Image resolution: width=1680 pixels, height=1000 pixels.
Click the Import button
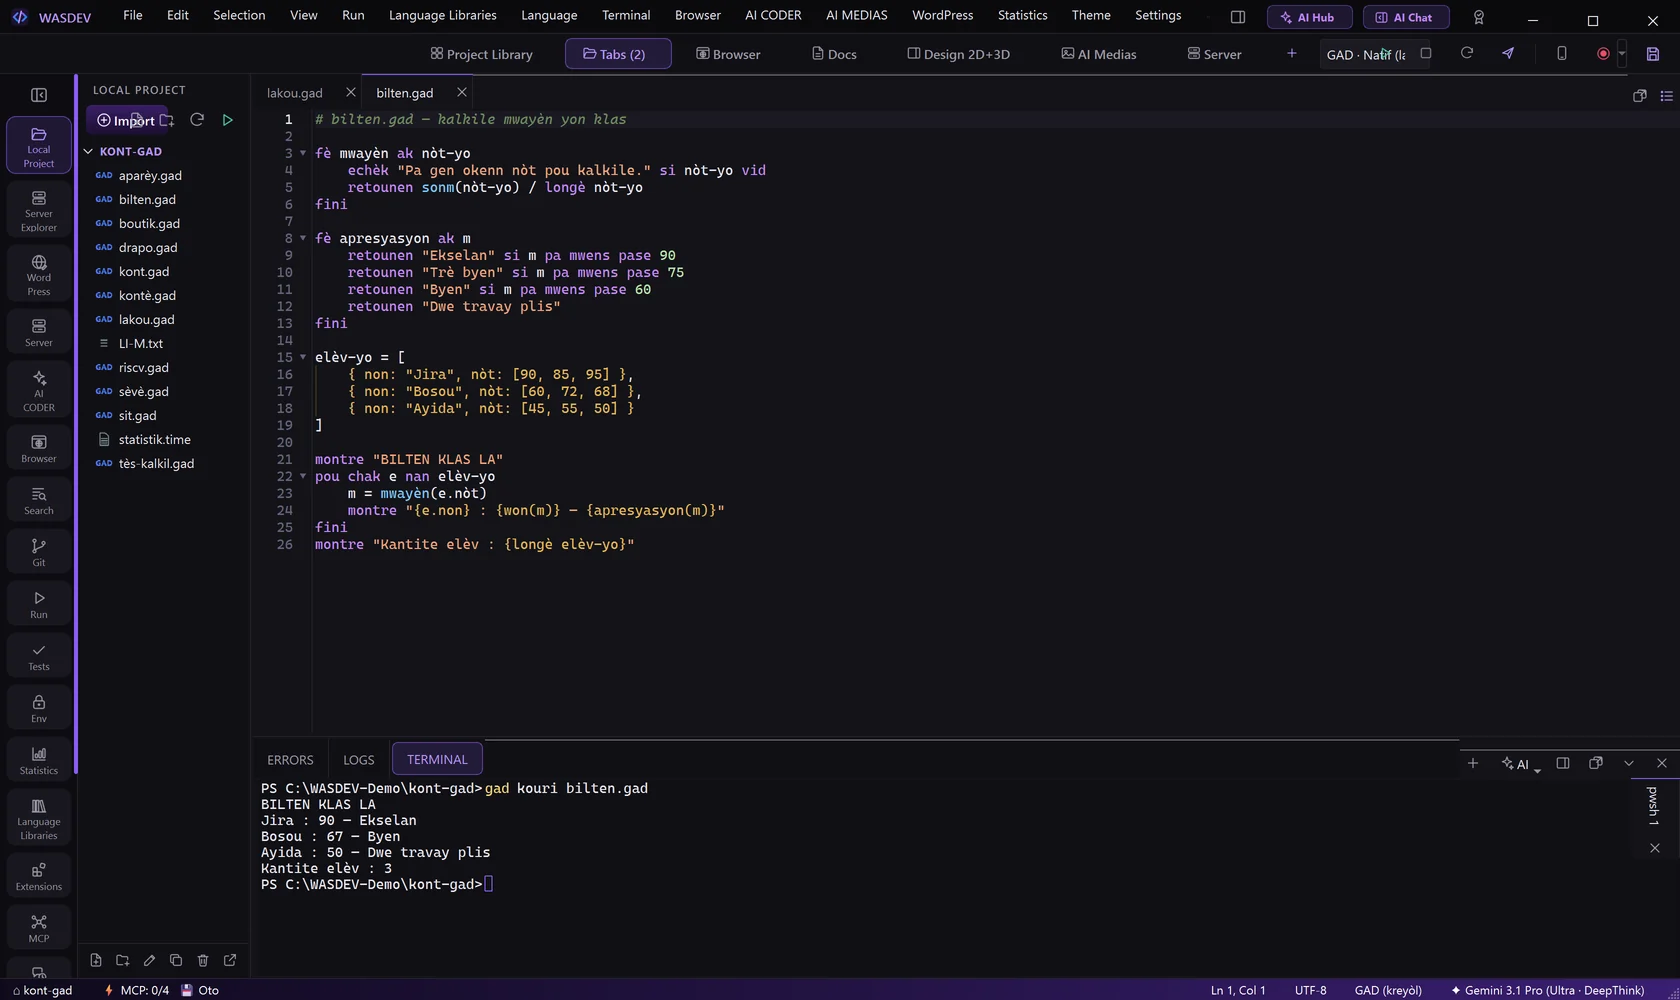coord(126,120)
